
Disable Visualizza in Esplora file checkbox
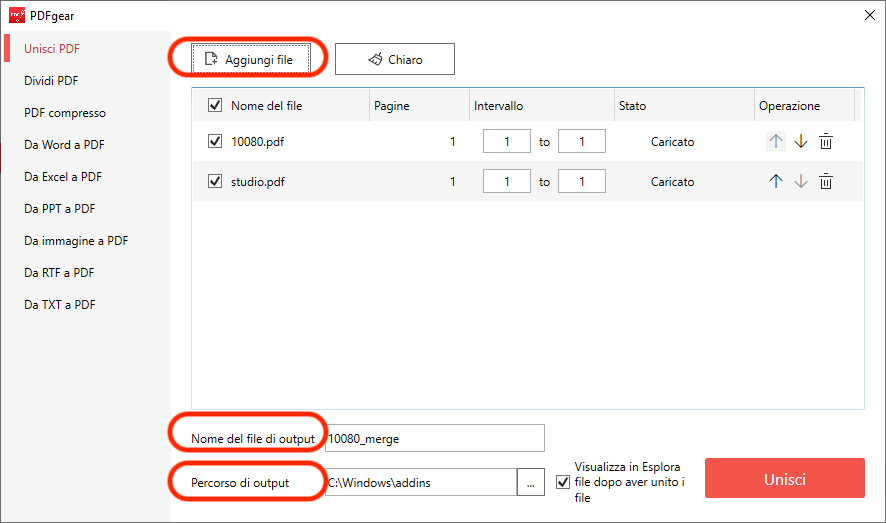coord(562,482)
